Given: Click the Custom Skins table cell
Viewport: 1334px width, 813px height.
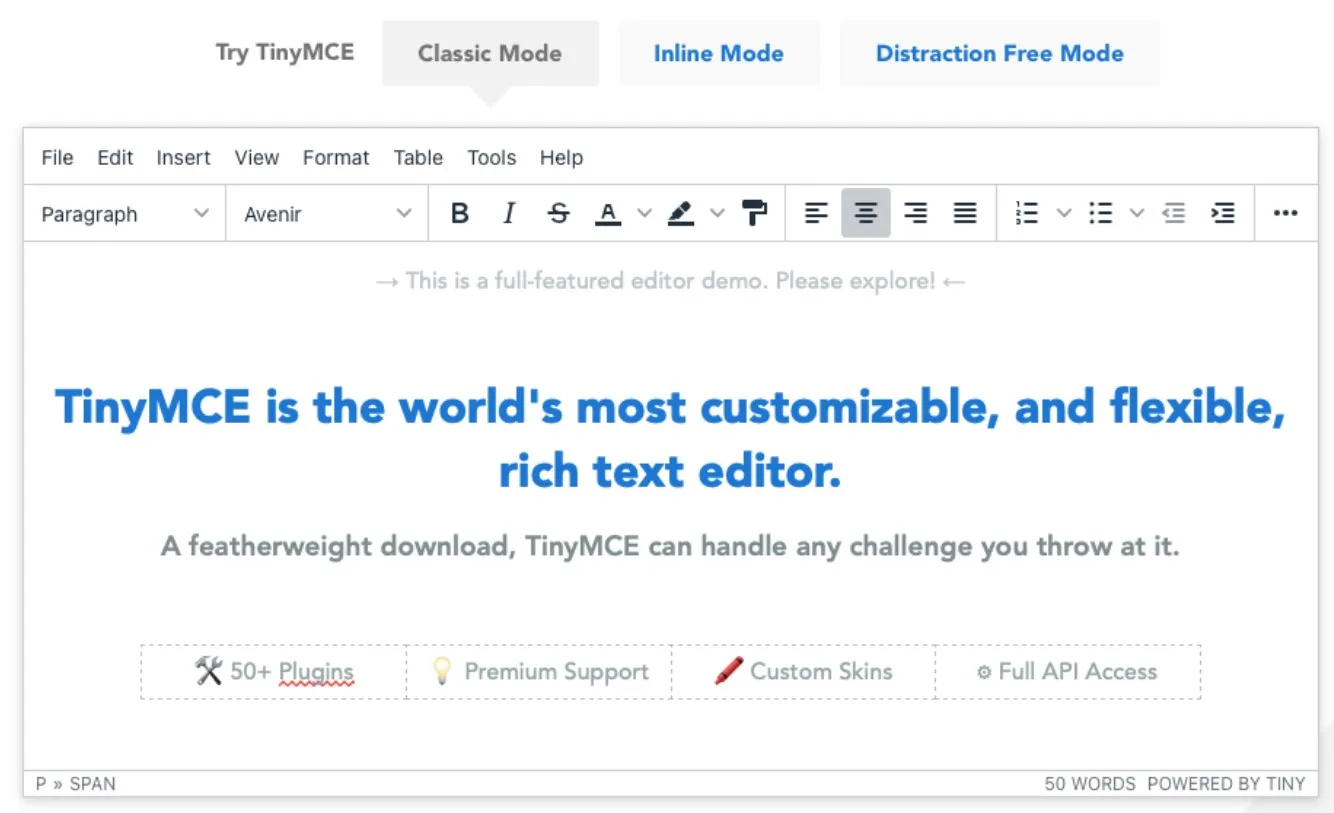Looking at the screenshot, I should point(803,671).
